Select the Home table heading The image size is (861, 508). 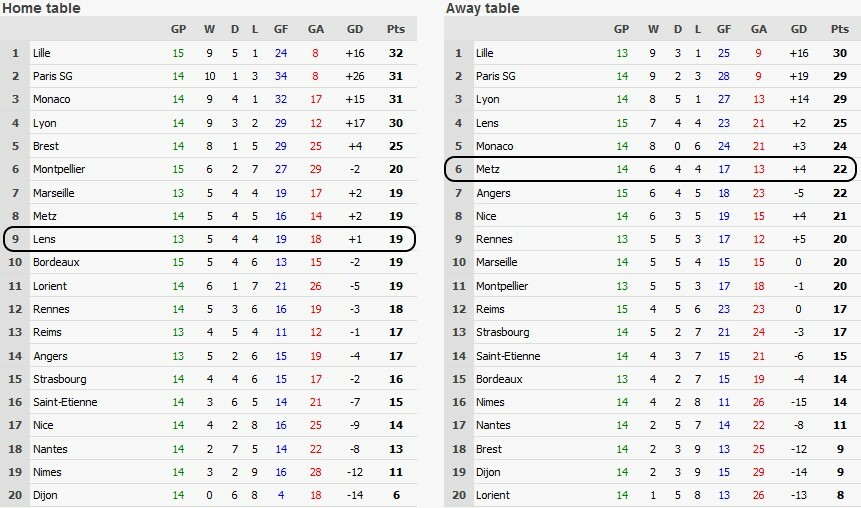coord(41,8)
